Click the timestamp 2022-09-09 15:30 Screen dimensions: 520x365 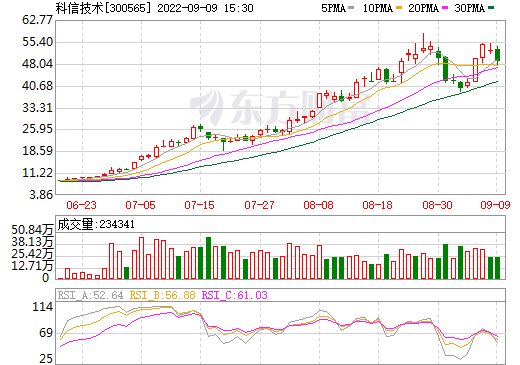click(205, 8)
